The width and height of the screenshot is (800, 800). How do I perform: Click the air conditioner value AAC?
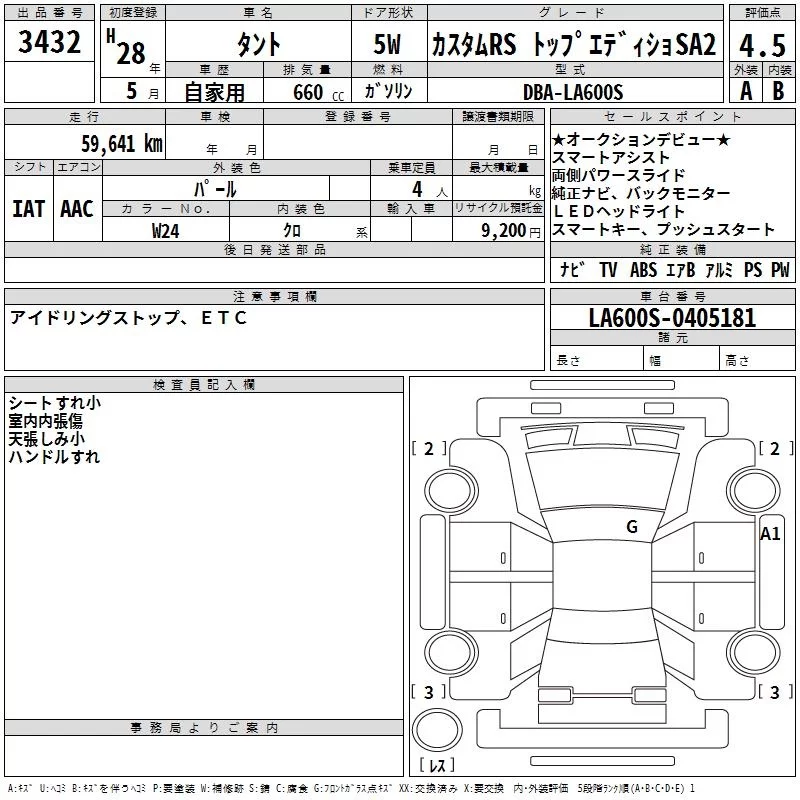click(x=77, y=209)
